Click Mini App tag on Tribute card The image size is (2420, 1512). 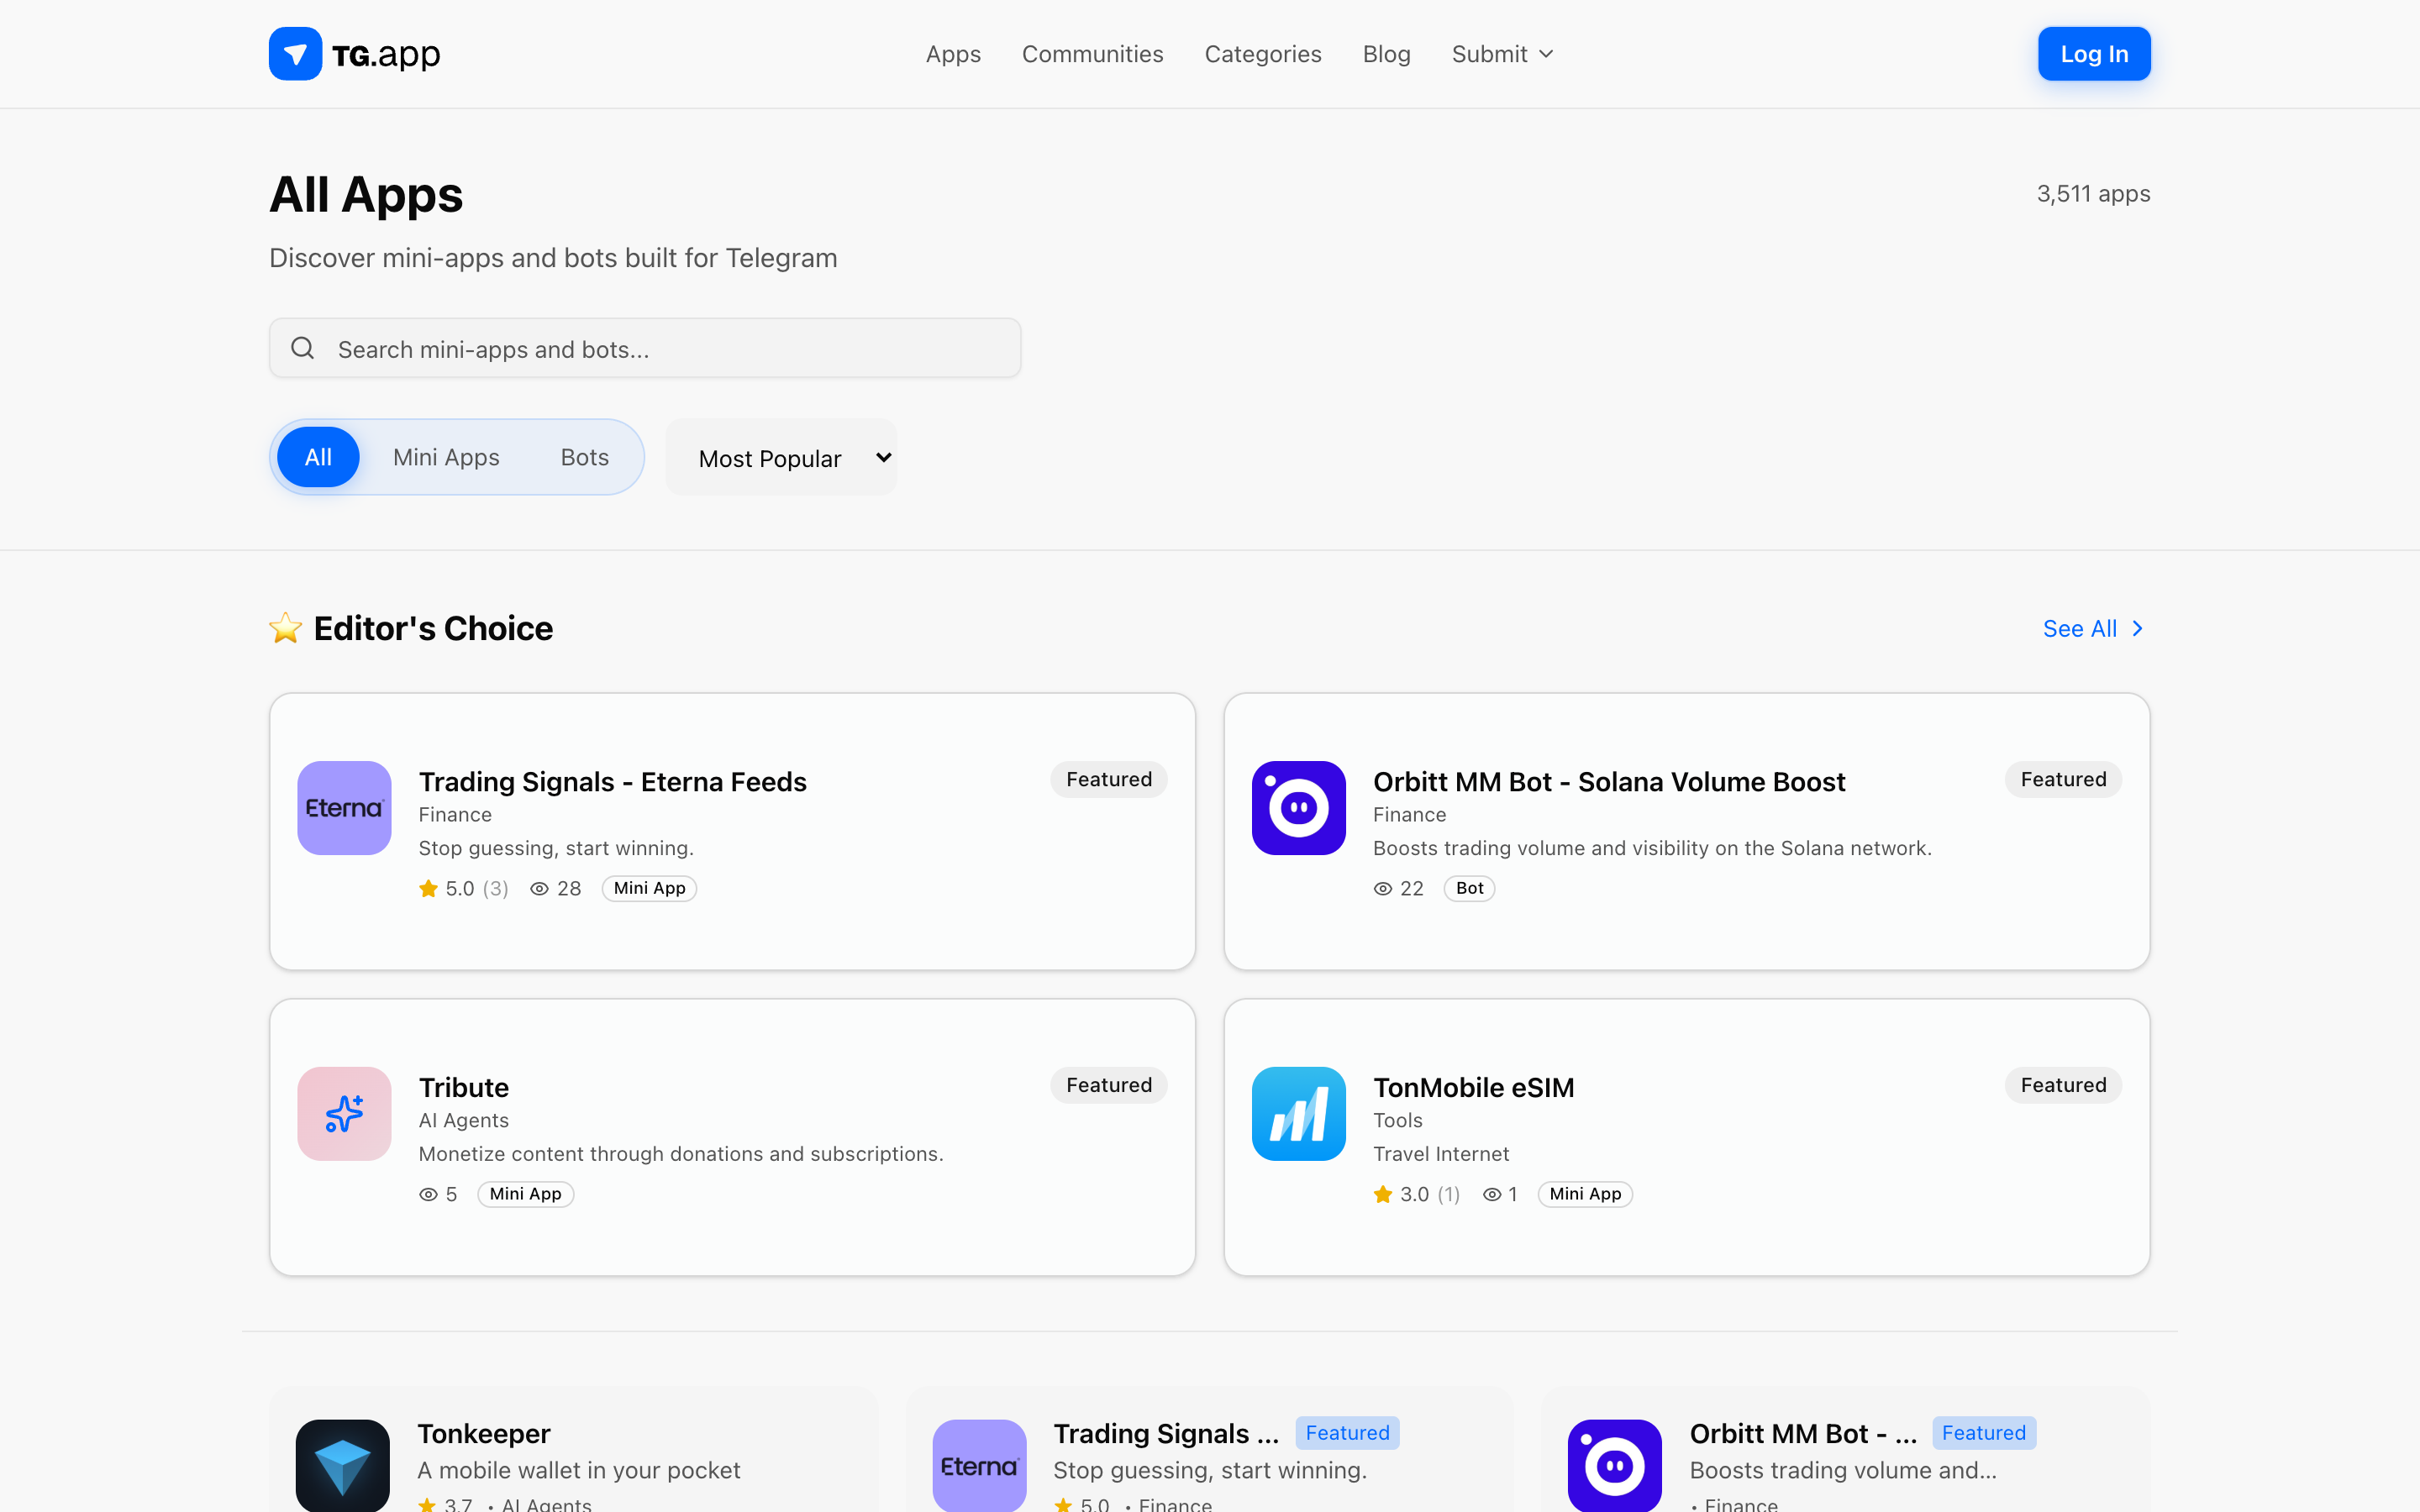pos(525,1194)
